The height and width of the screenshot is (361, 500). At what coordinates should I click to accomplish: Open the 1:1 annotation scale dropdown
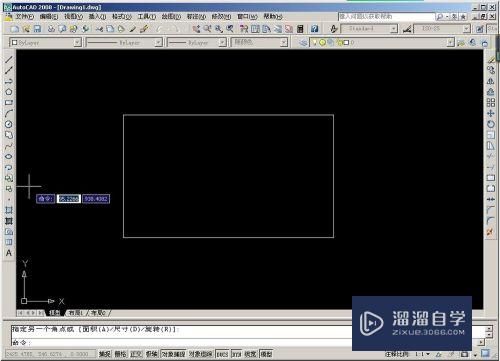coord(423,354)
